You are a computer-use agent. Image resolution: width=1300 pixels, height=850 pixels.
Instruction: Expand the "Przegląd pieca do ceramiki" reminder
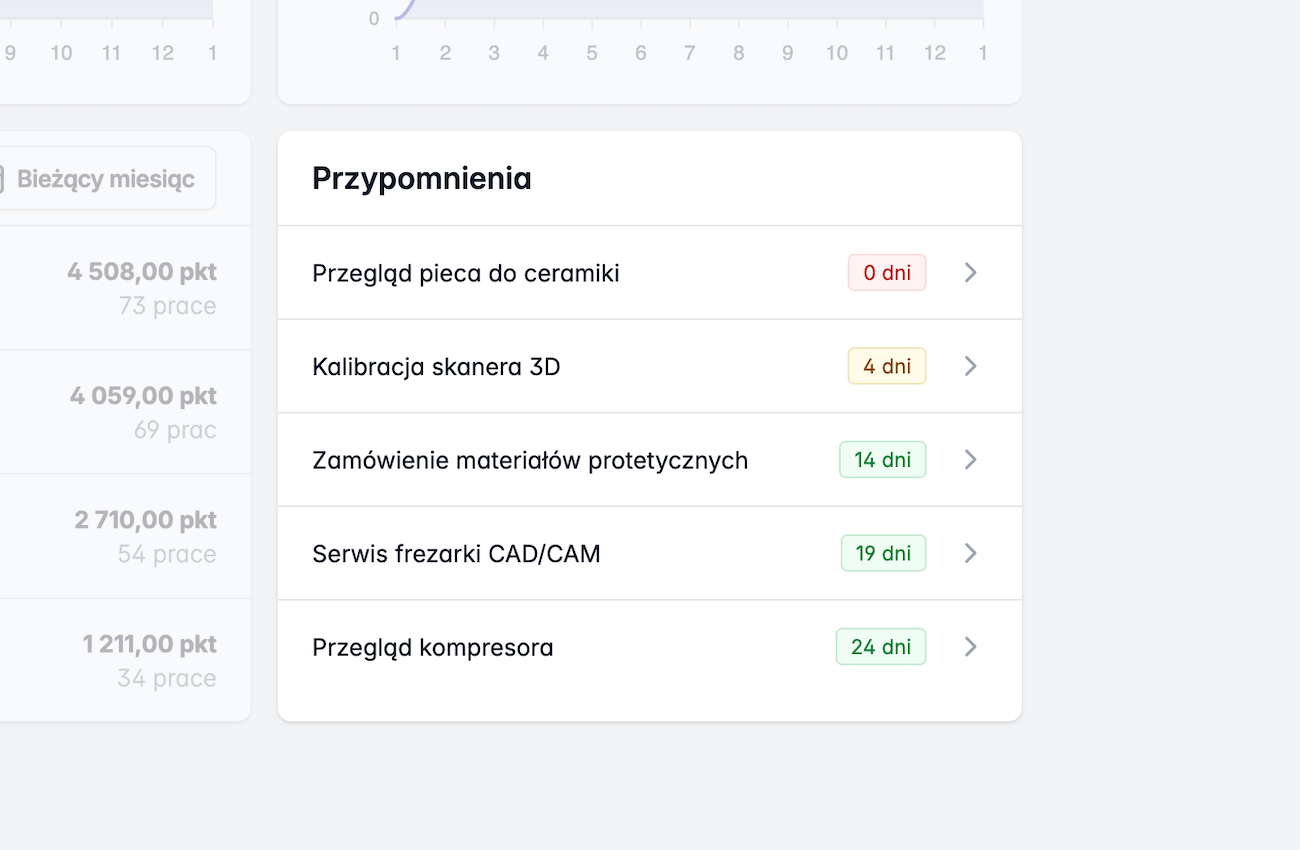(x=969, y=272)
